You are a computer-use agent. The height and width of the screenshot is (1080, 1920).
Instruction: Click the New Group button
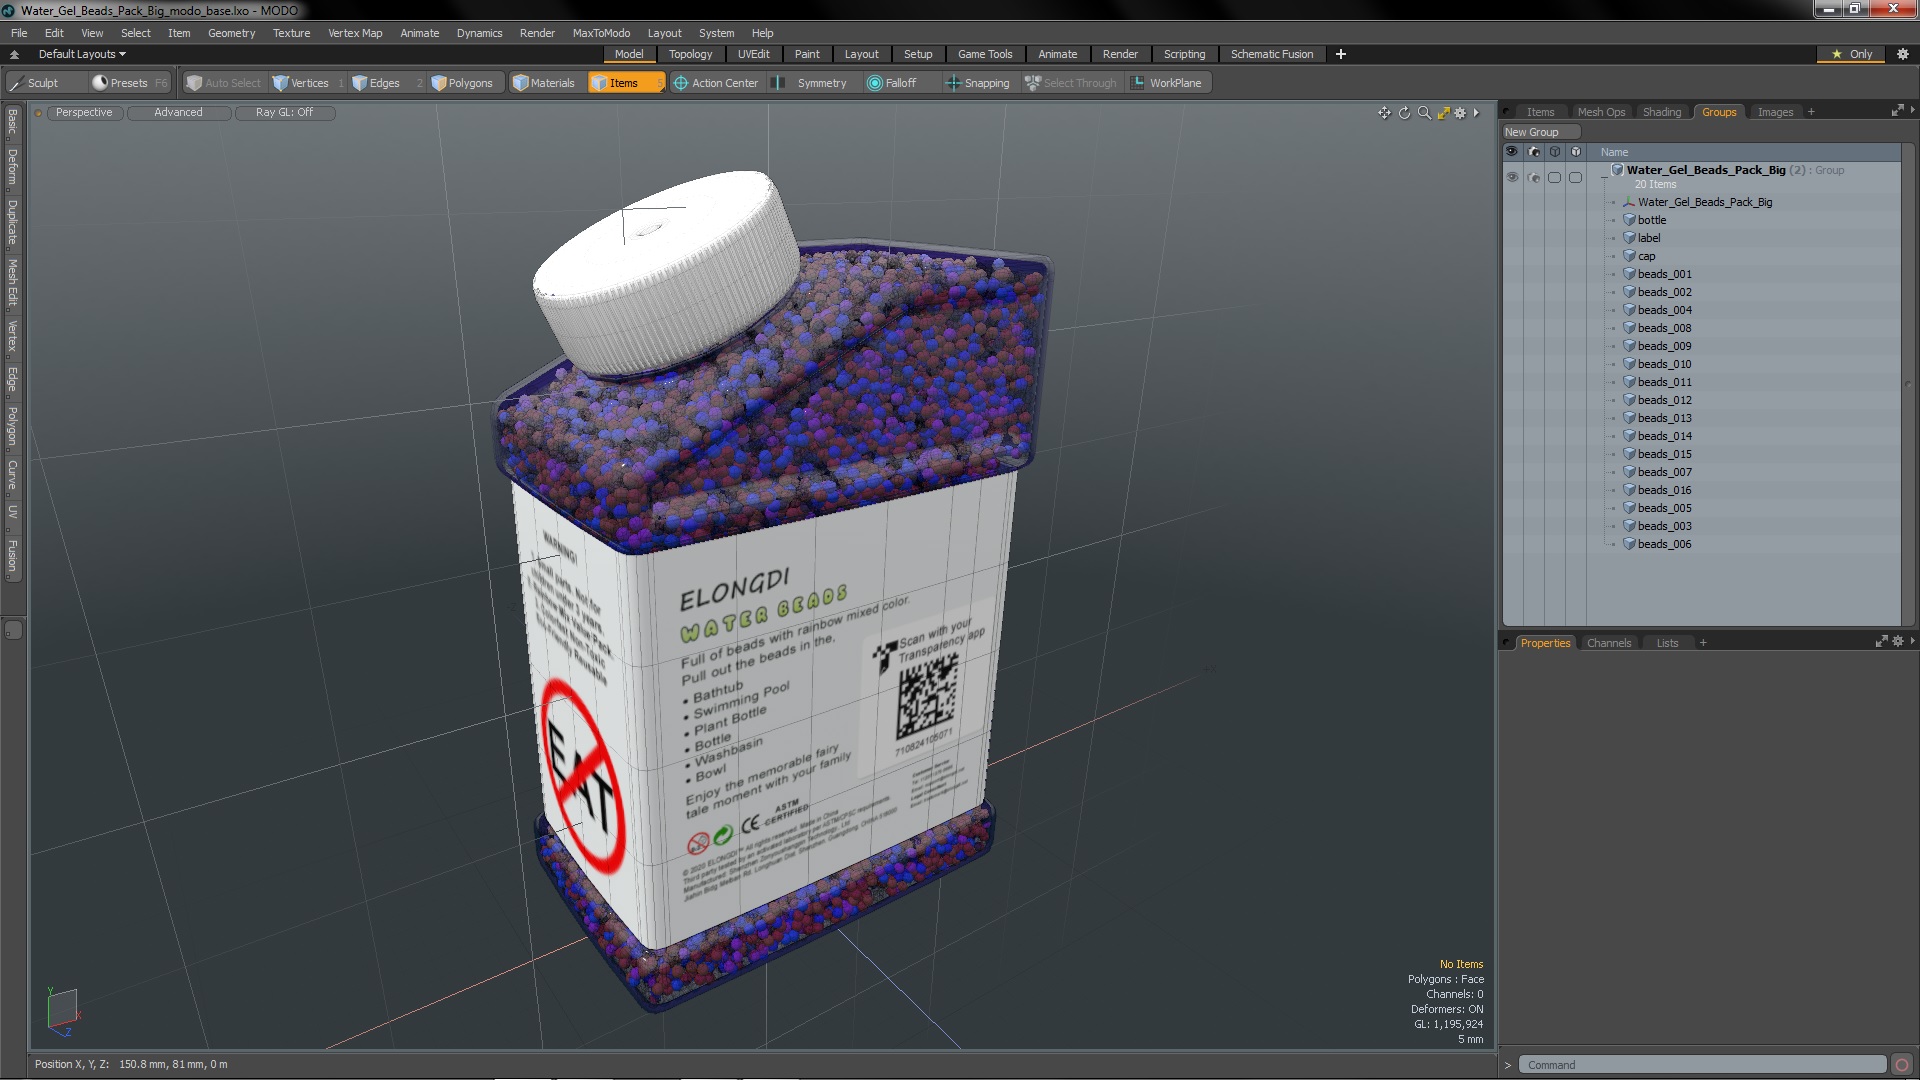(1540, 132)
